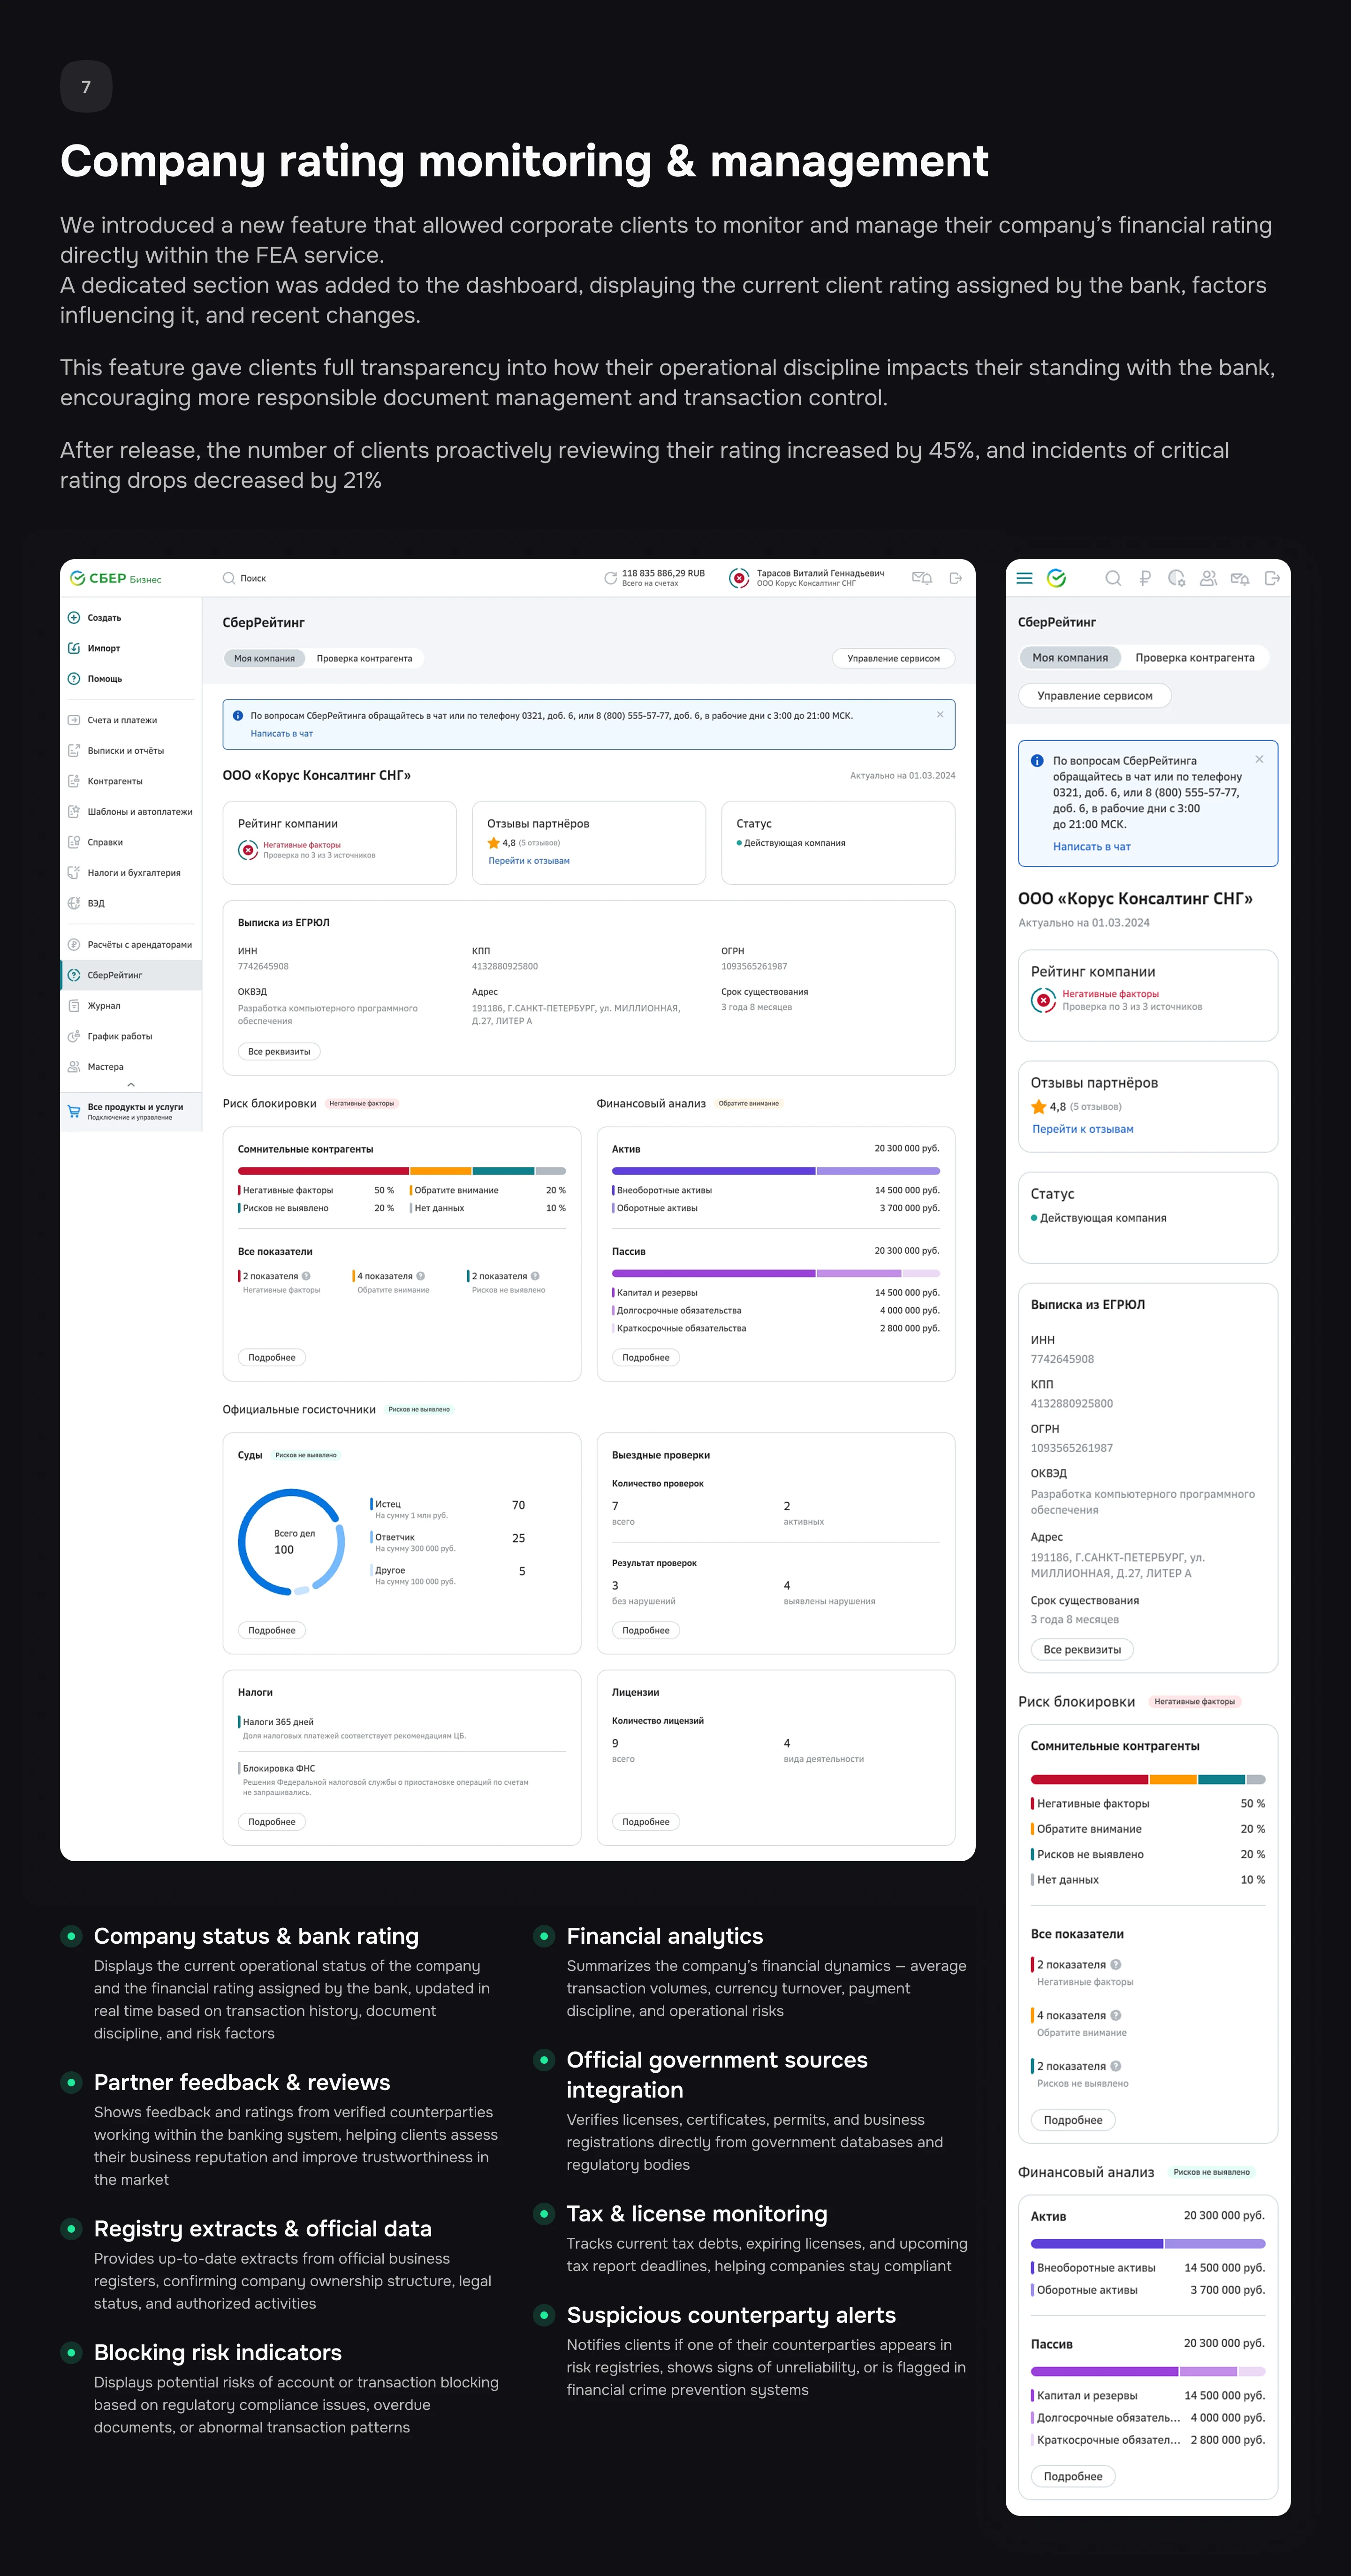Click the Поиск search field in header

coord(253,578)
